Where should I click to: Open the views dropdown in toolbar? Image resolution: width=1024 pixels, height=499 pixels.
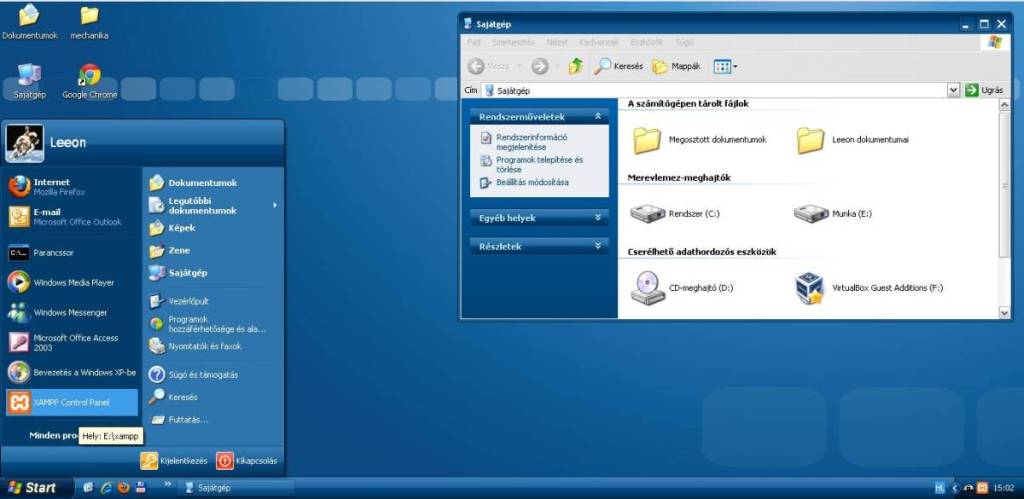tap(735, 67)
